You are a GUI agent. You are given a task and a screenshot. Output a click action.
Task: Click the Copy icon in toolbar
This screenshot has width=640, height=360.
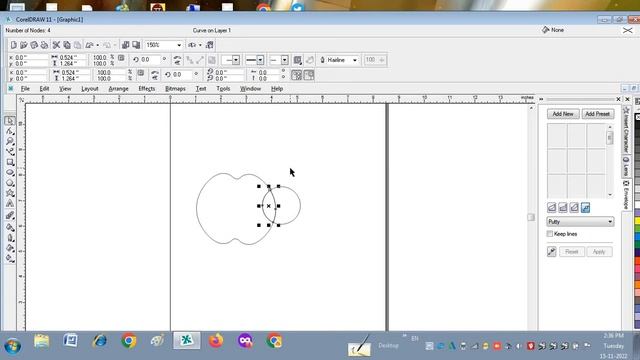67,45
